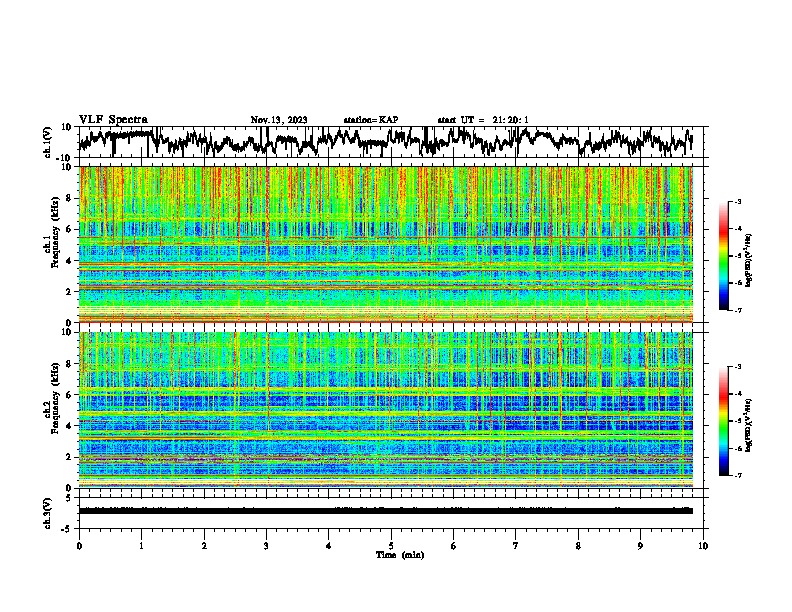792x612 pixels.
Task: Click the ch.2 color scale bar
Action: point(724,421)
